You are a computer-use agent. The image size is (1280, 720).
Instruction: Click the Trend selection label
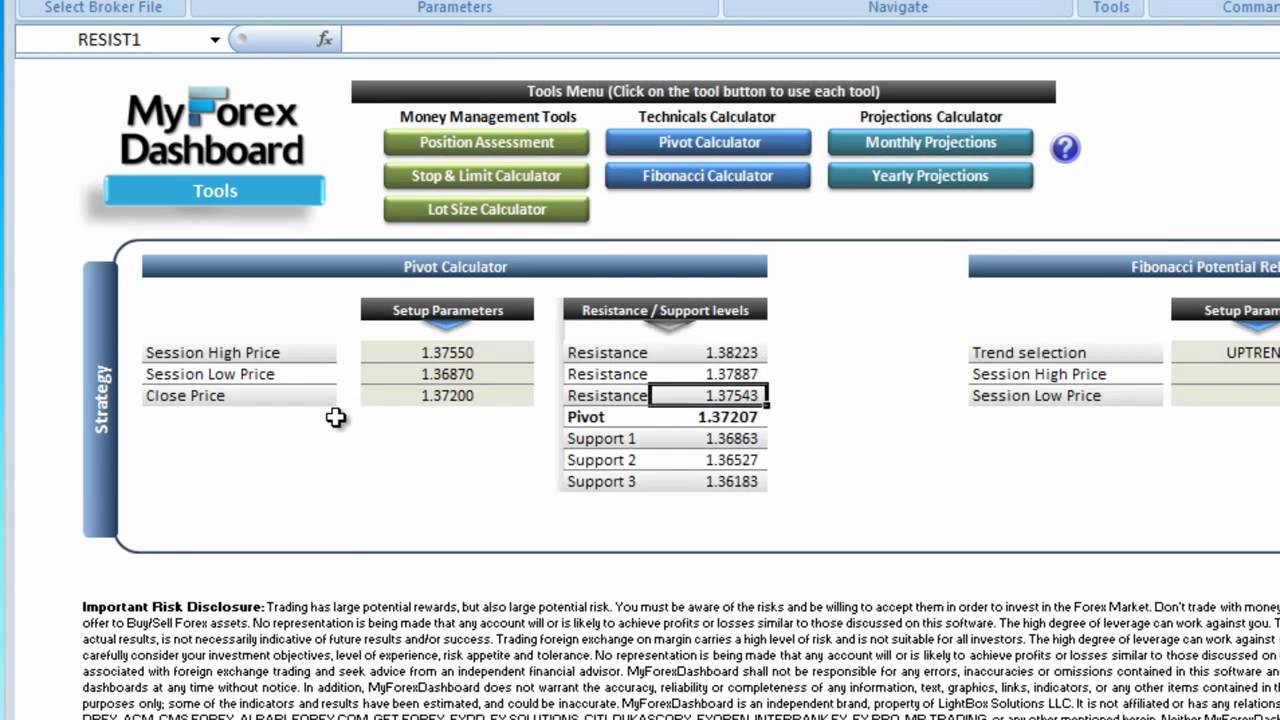click(x=1029, y=353)
